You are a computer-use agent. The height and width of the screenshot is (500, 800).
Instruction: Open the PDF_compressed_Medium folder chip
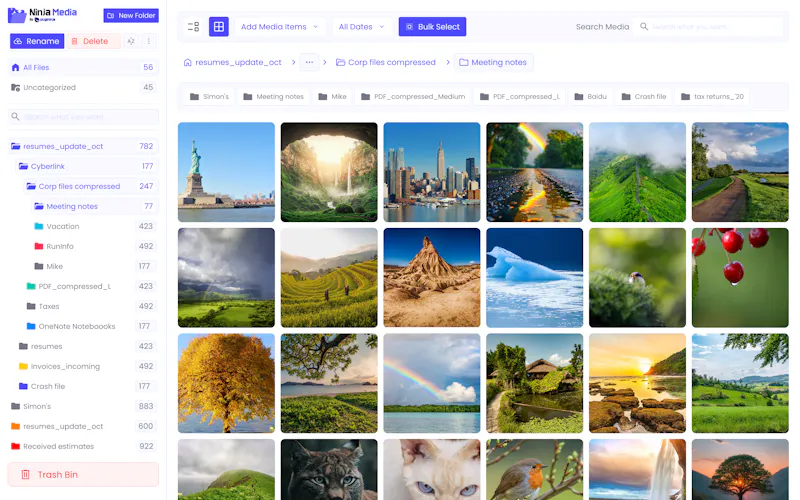413,96
